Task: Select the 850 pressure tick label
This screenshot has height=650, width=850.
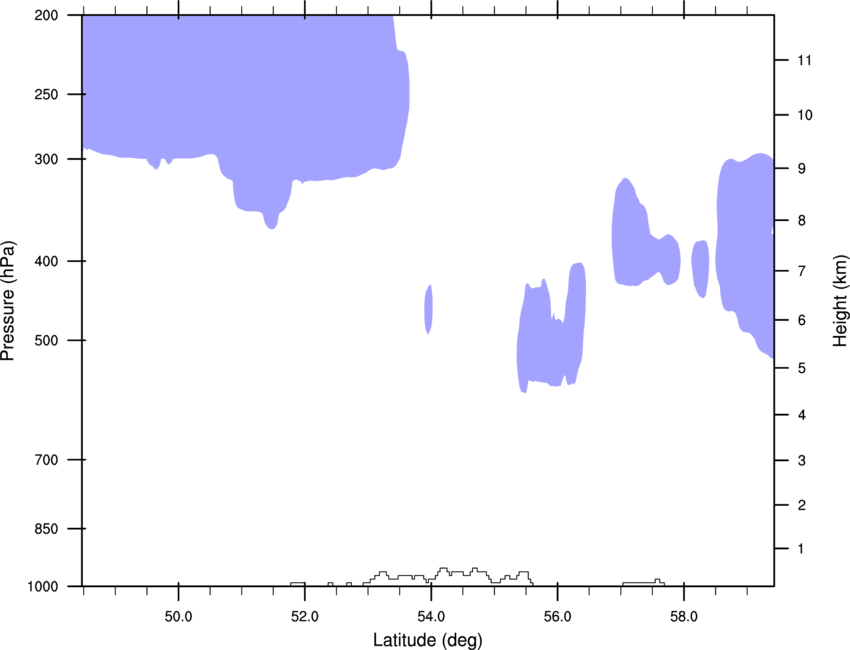Action: point(46,529)
